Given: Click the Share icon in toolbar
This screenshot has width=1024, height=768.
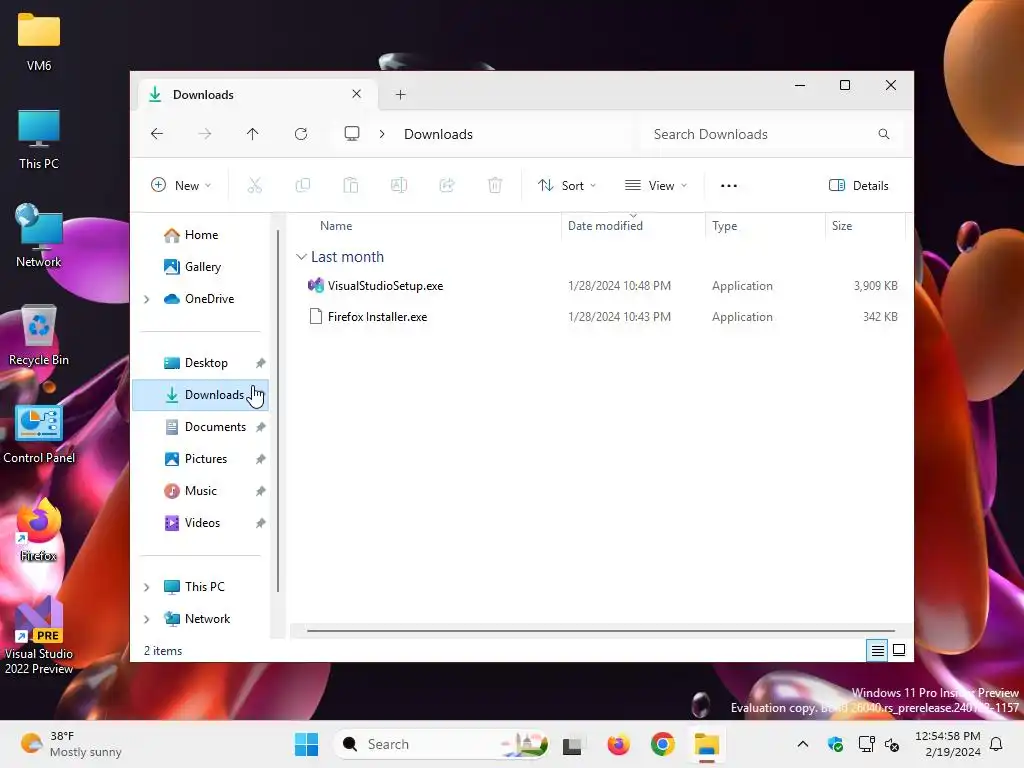Looking at the screenshot, I should coord(447,185).
